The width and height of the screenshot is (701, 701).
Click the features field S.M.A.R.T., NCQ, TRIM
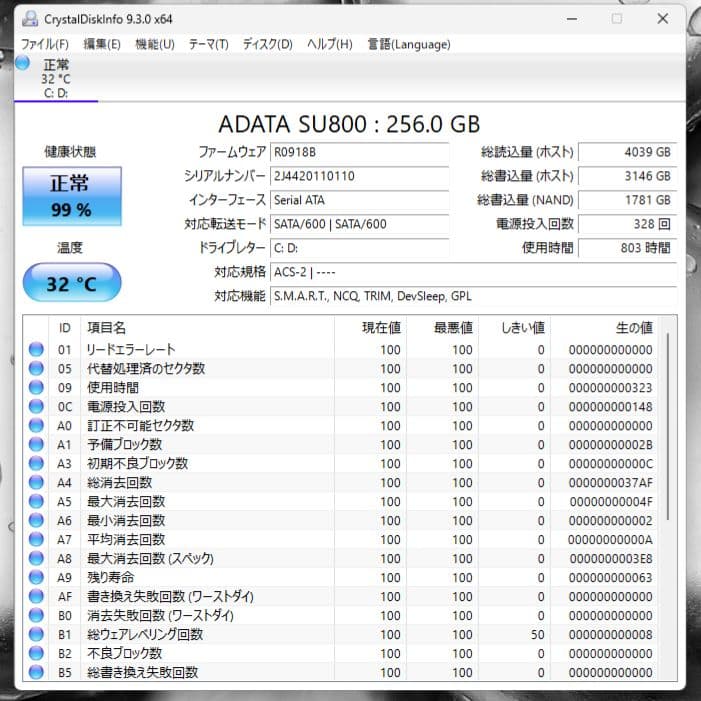[x=473, y=296]
